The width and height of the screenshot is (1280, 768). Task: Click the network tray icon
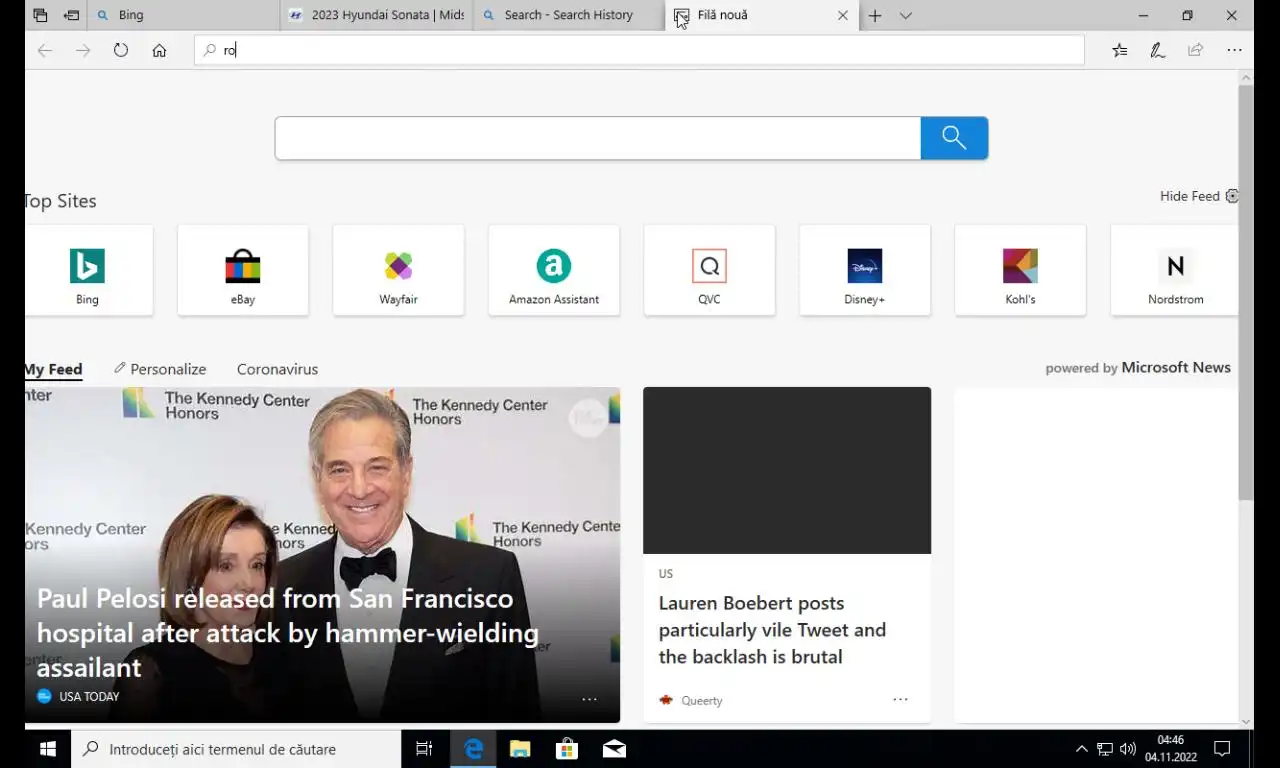(x=1105, y=749)
